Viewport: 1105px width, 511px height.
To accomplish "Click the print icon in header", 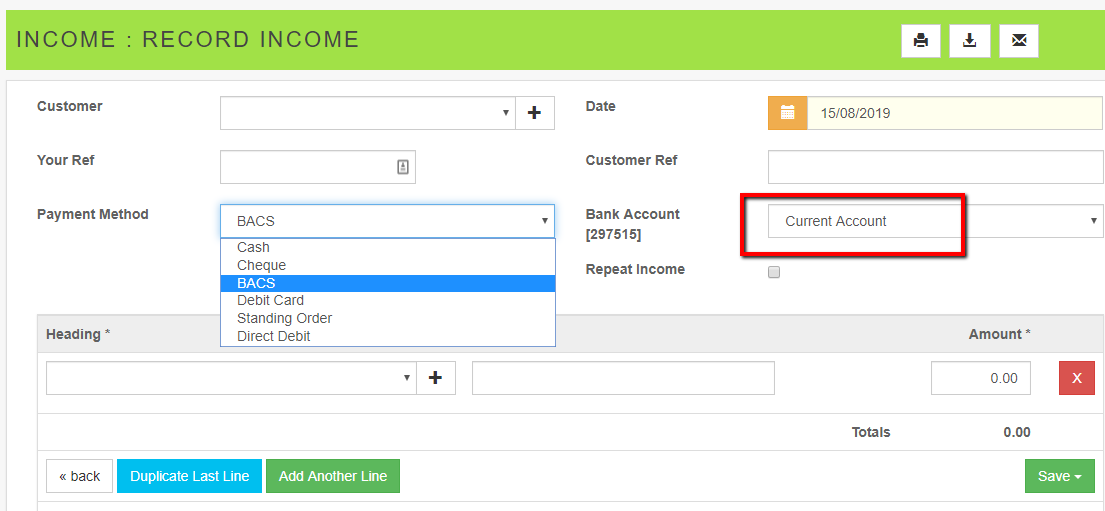I will coord(920,41).
